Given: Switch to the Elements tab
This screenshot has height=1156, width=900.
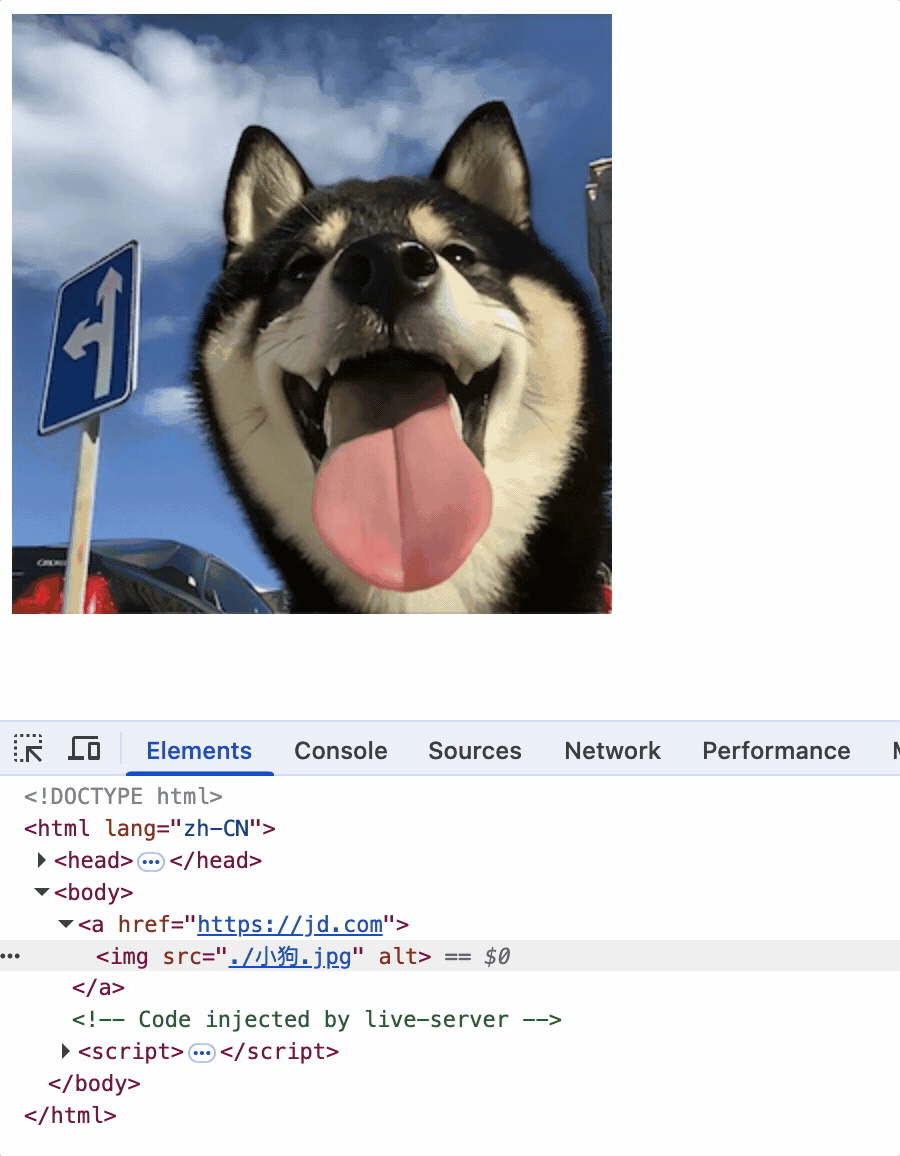Looking at the screenshot, I should tap(199, 751).
